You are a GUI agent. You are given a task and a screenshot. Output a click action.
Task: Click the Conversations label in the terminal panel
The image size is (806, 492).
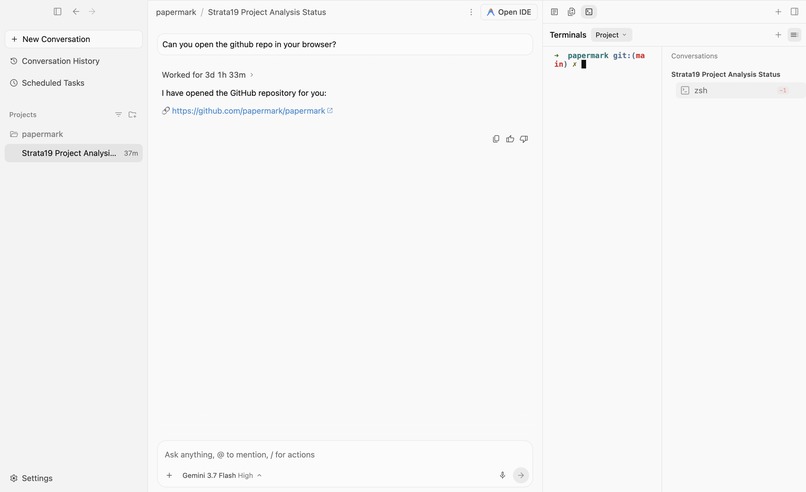pyautogui.click(x=694, y=56)
